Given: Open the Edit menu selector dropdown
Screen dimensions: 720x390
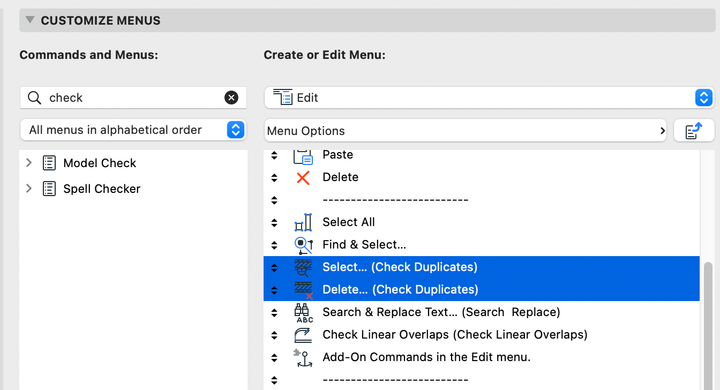Looking at the screenshot, I should (489, 97).
